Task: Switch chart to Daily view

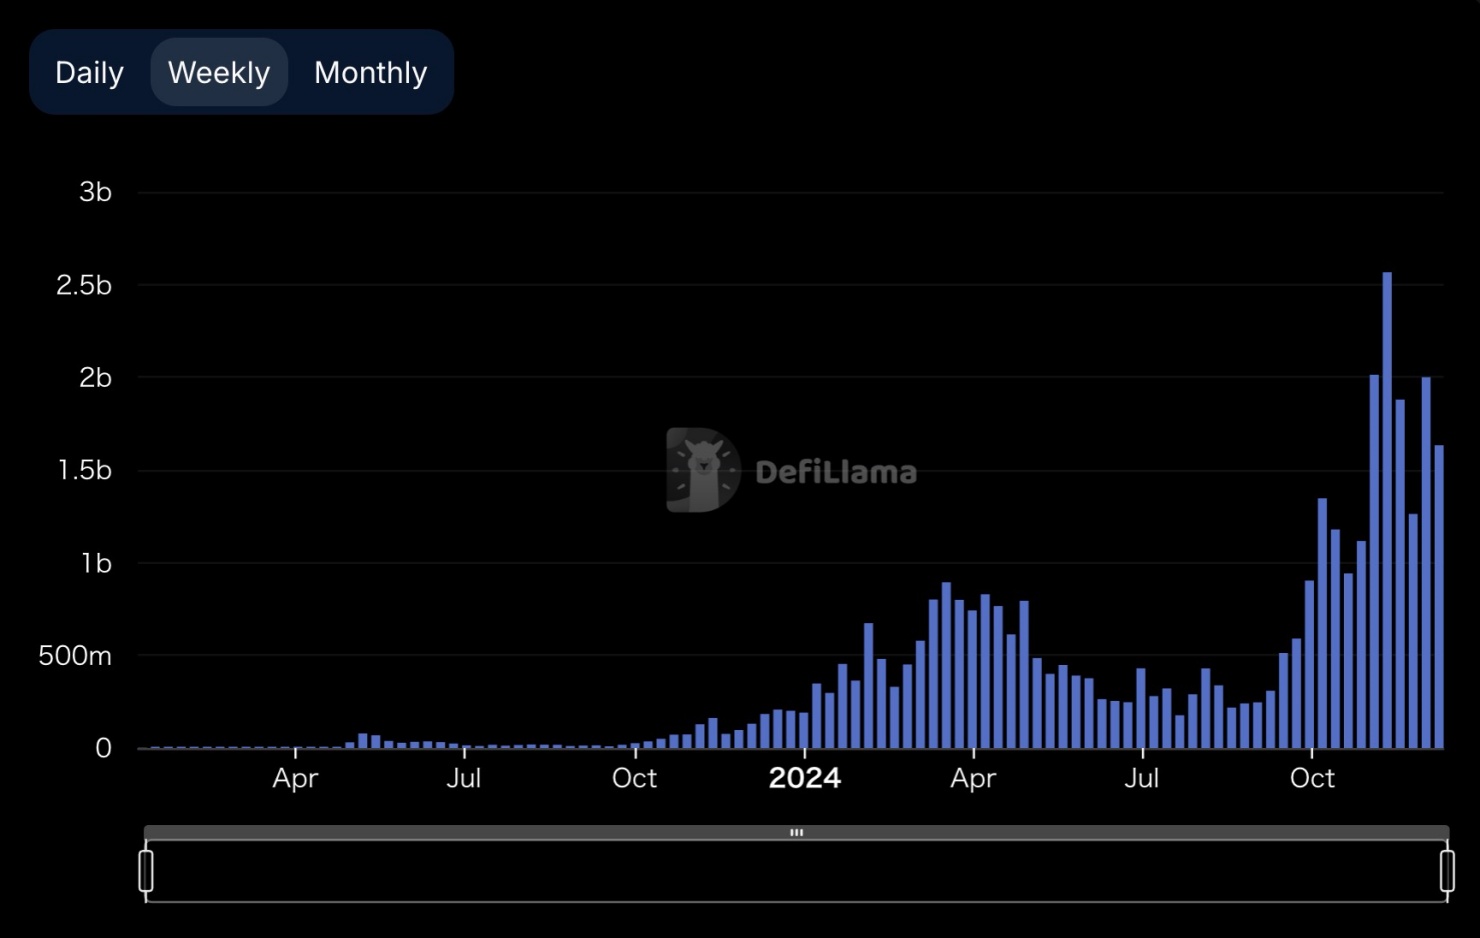Action: [89, 72]
